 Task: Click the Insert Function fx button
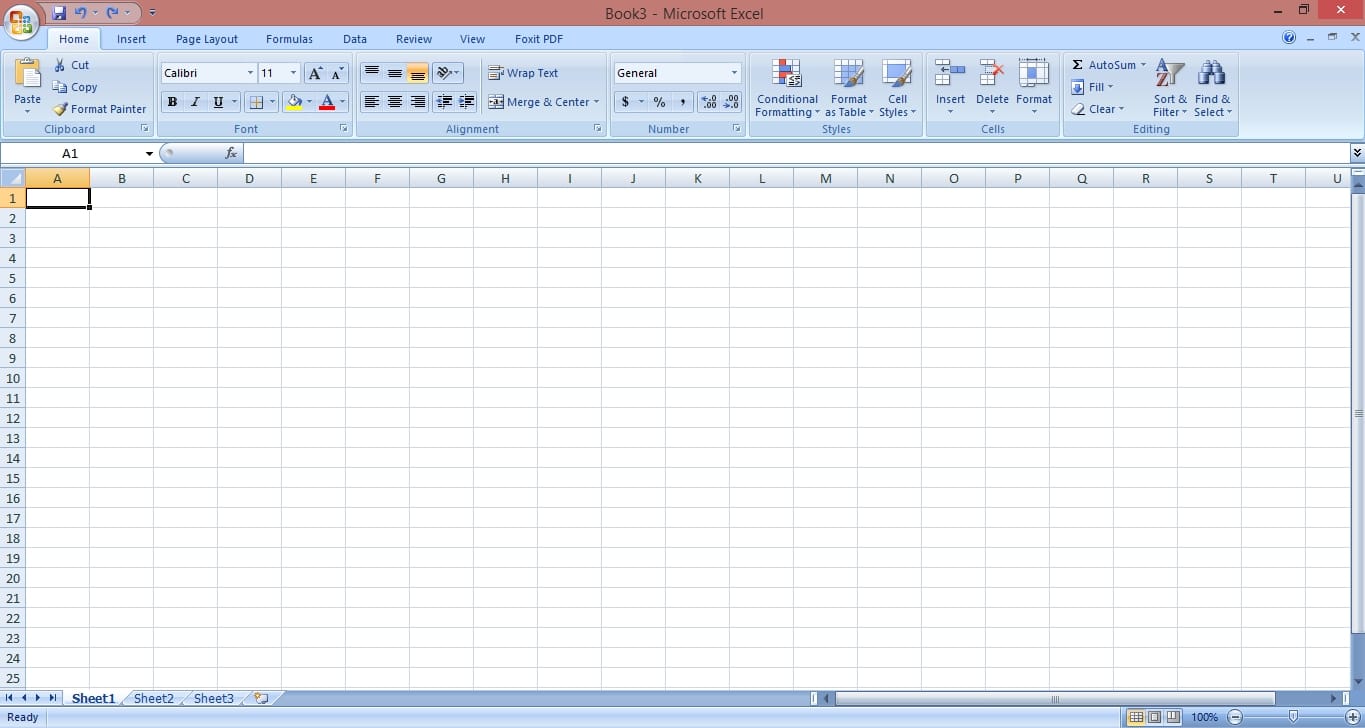click(231, 153)
